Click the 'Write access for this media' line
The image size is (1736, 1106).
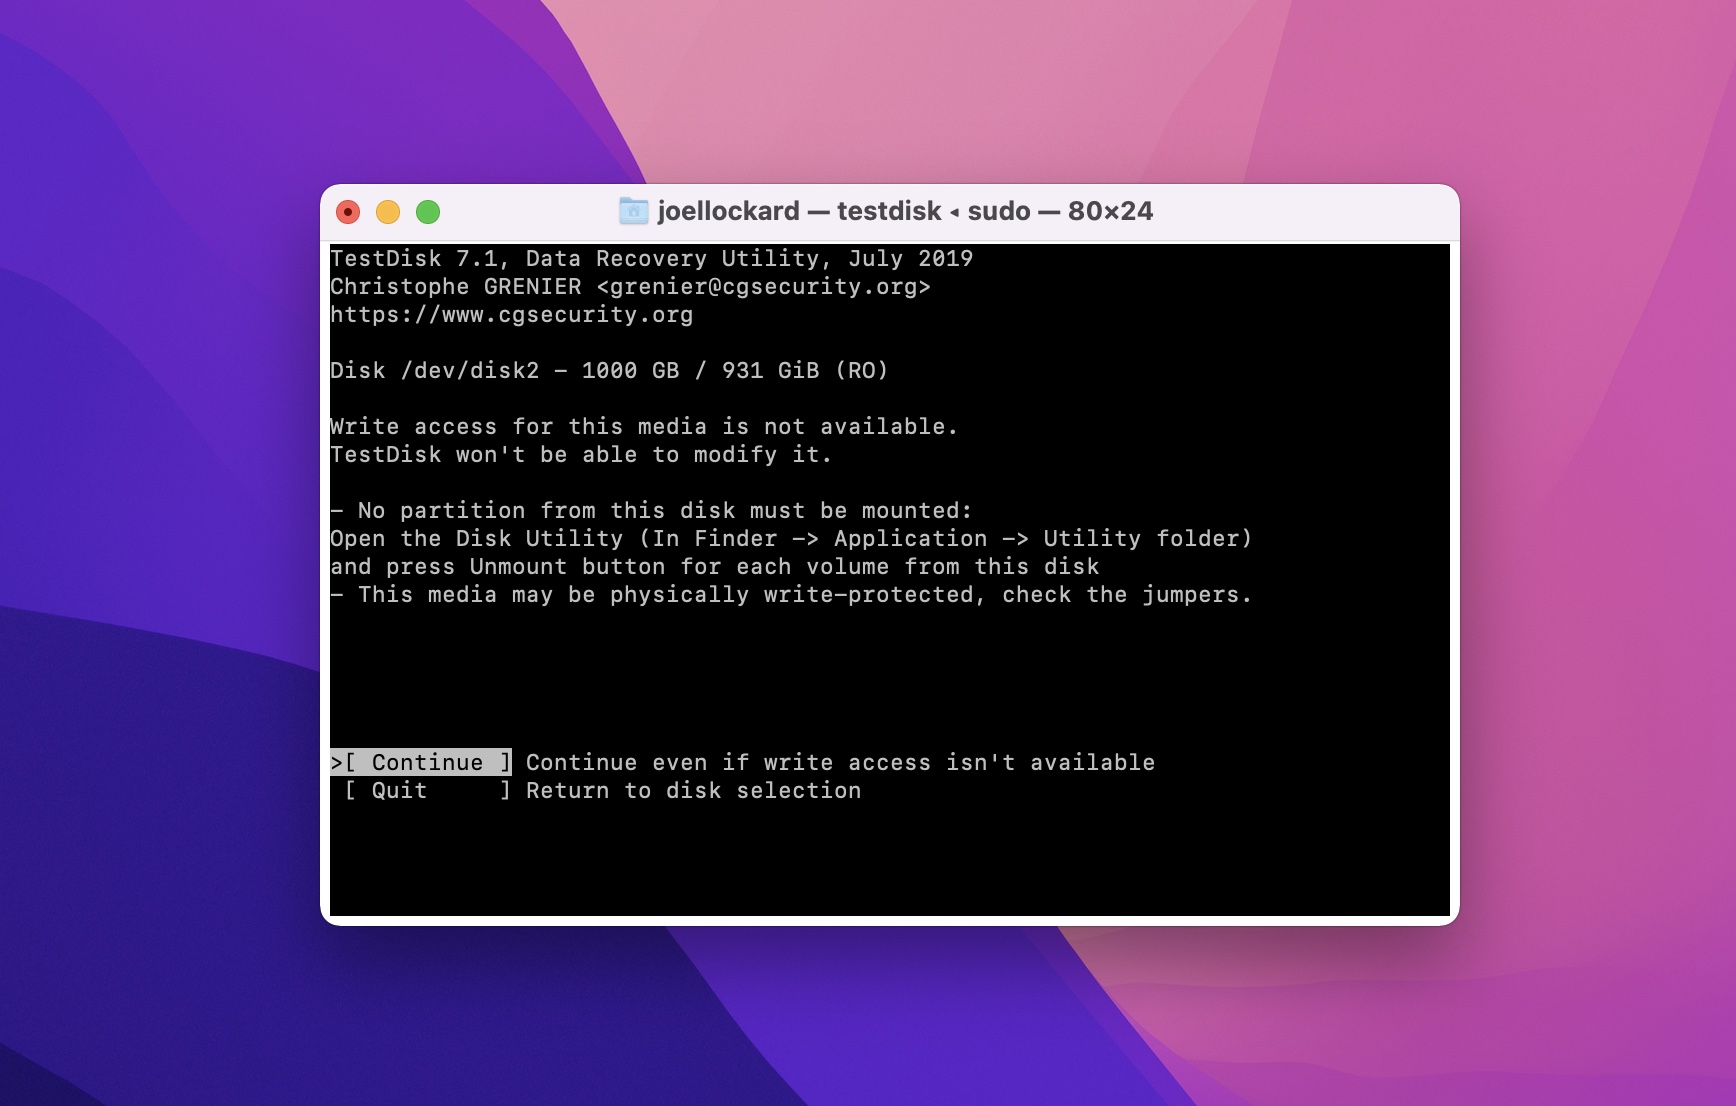pos(644,427)
